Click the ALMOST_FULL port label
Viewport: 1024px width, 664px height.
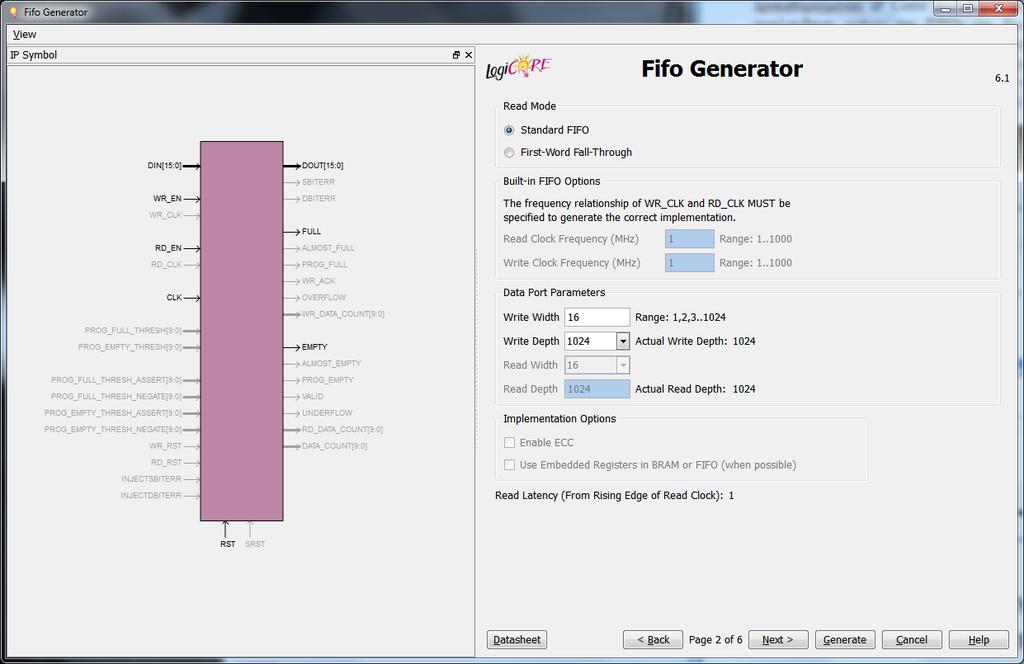[x=328, y=248]
